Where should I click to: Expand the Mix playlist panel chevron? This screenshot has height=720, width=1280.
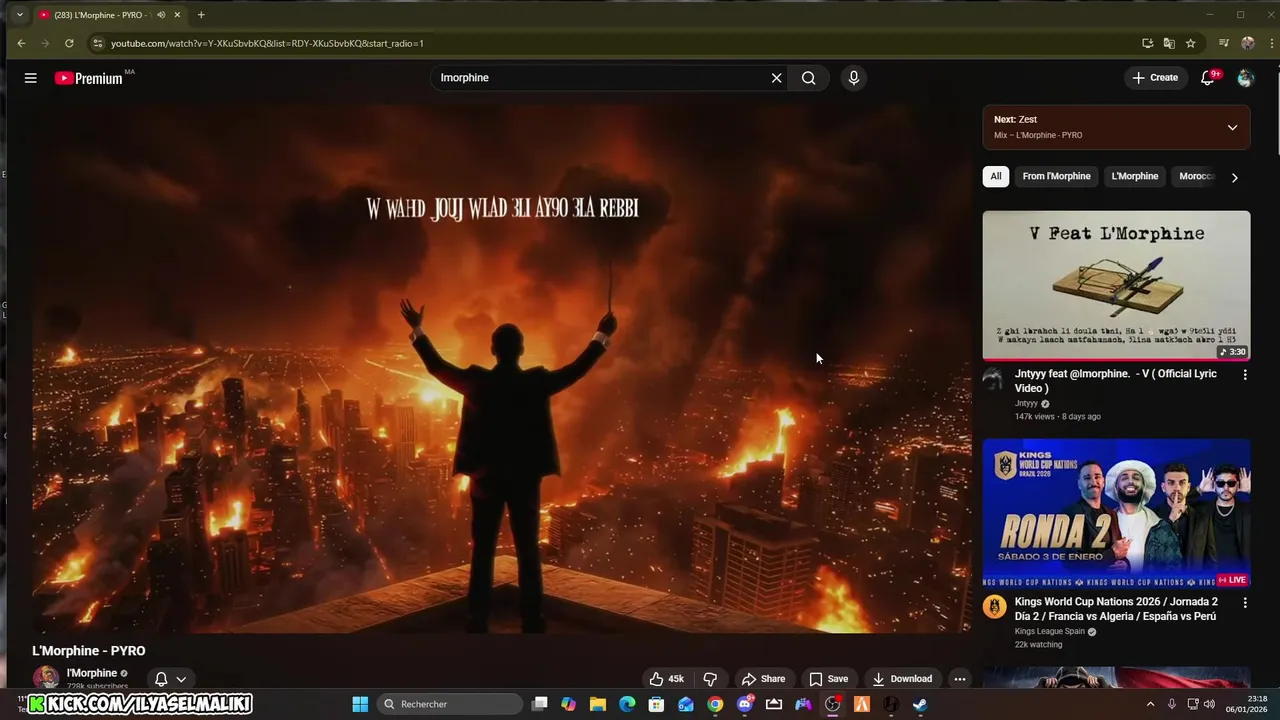click(1232, 128)
